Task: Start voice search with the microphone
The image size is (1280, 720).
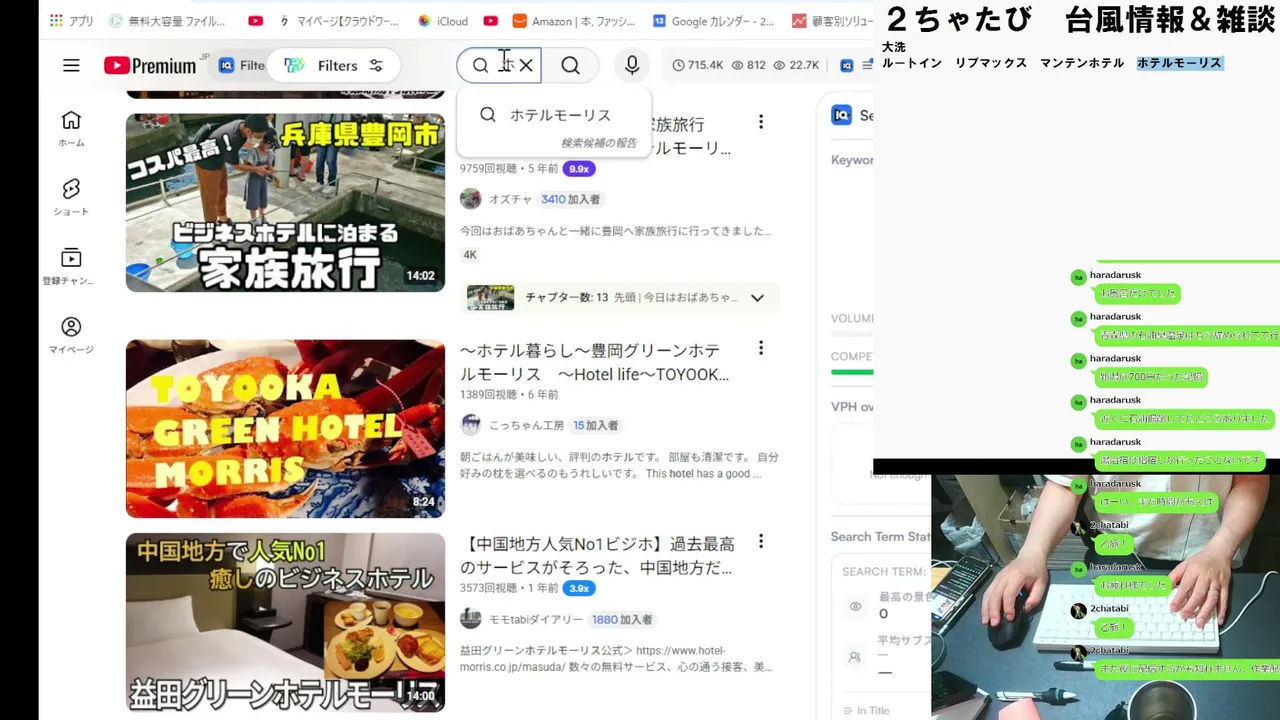Action: click(x=632, y=65)
